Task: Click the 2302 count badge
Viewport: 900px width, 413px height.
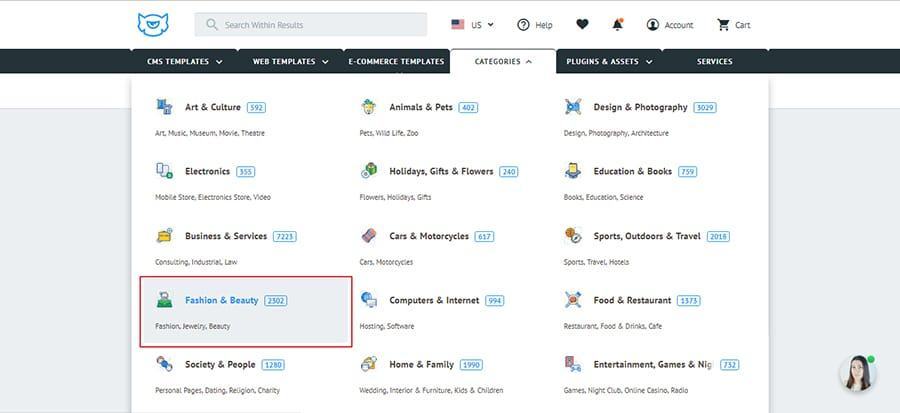Action: click(x=276, y=301)
